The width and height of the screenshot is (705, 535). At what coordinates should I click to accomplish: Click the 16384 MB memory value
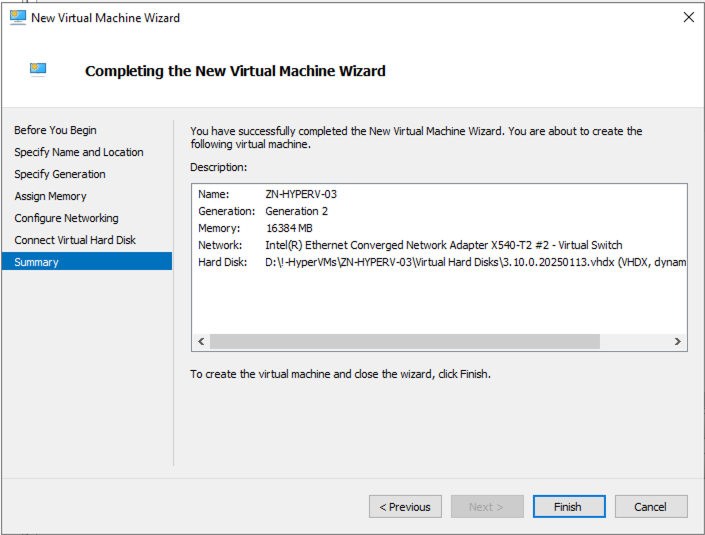289,228
